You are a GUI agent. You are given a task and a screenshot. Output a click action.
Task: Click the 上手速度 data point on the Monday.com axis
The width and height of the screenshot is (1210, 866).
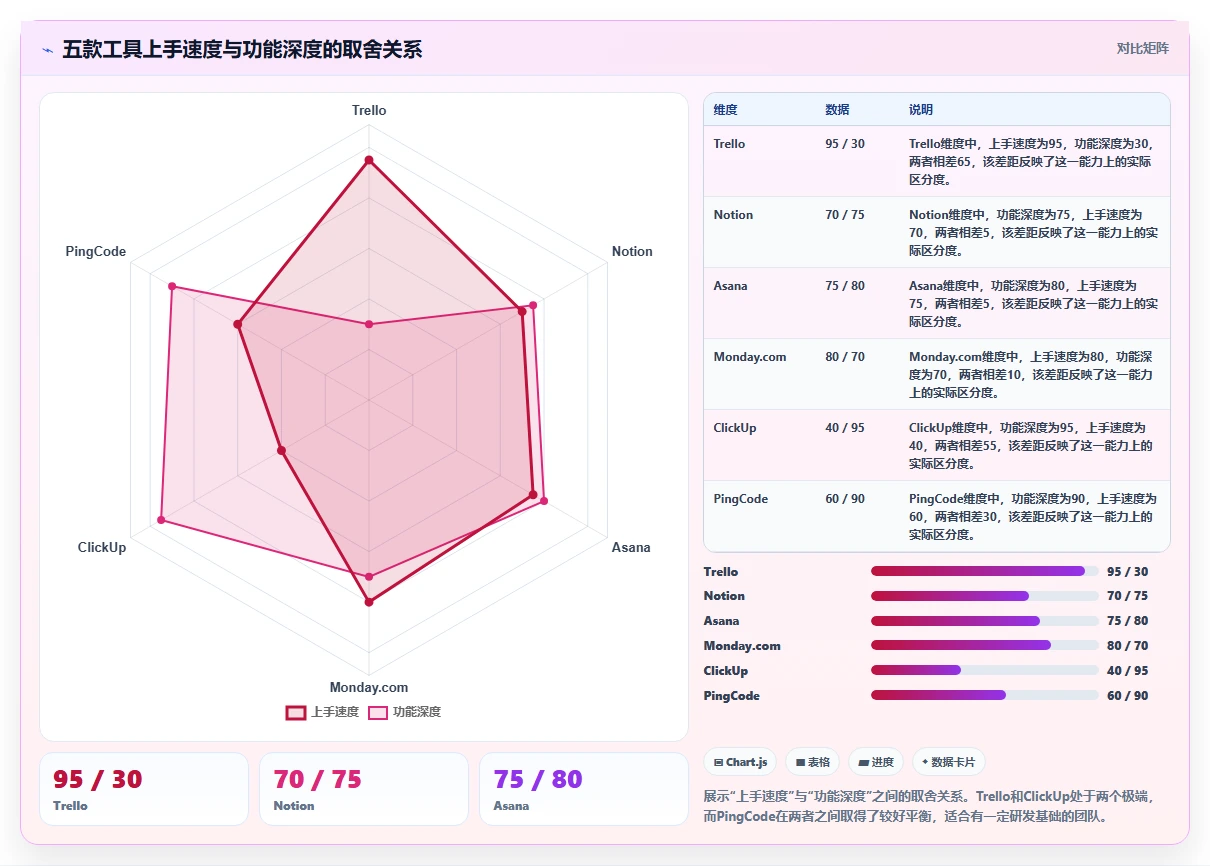pos(369,602)
